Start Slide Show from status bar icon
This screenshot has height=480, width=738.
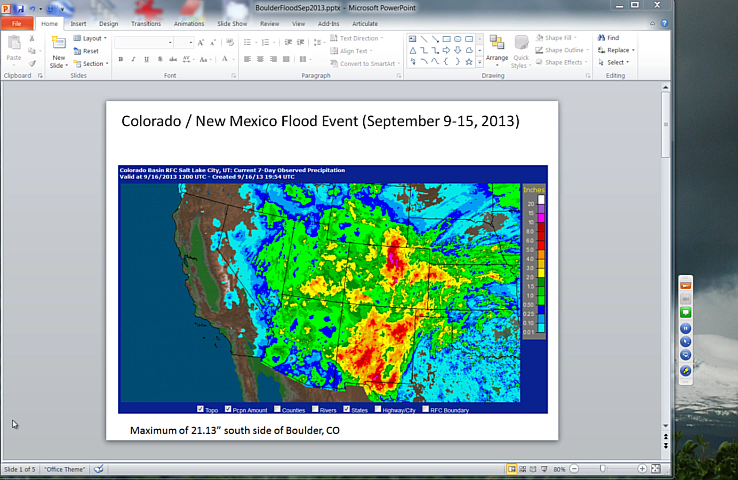[x=546, y=469]
